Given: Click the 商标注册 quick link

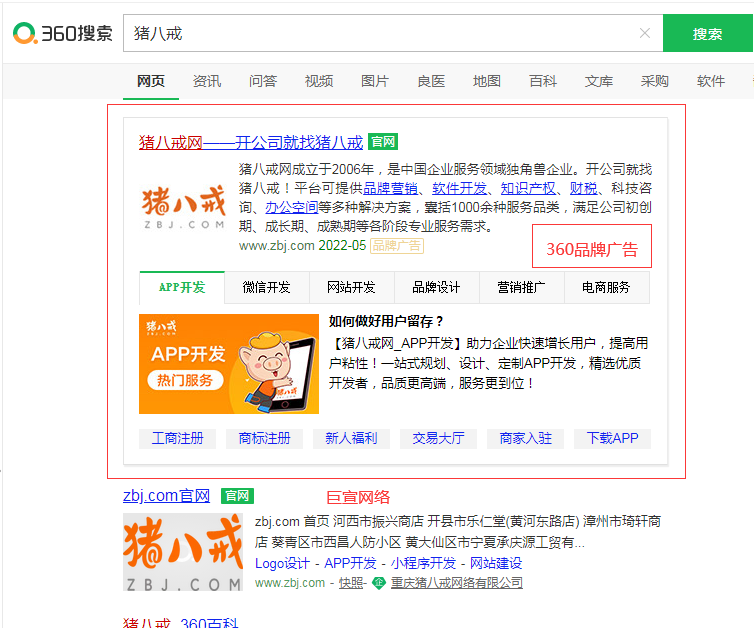Looking at the screenshot, I should (x=264, y=439).
